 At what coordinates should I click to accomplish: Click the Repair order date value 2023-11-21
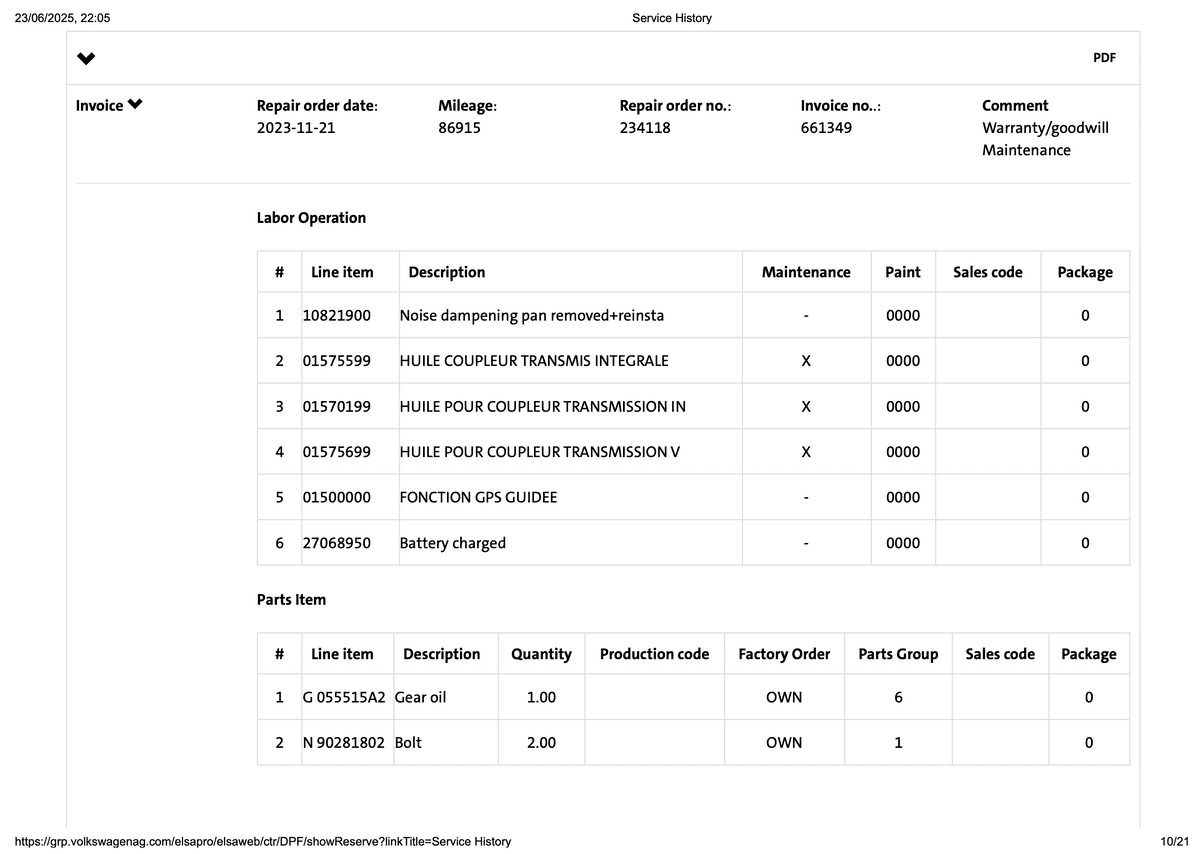pos(296,128)
